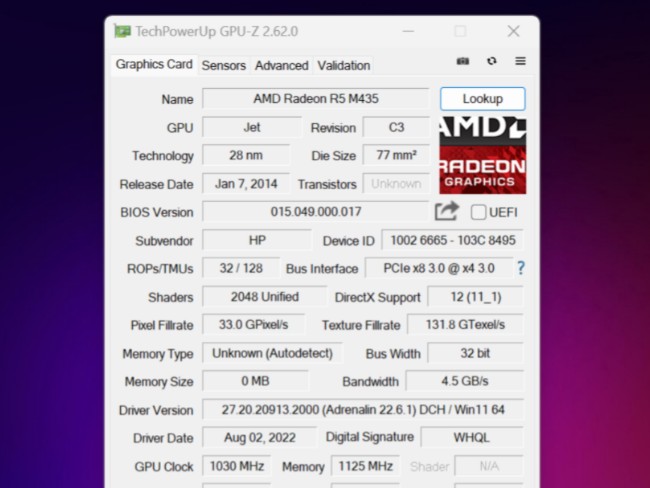Click the 'Digital Signature' label
Image resolution: width=650 pixels, height=488 pixels.
point(370,437)
